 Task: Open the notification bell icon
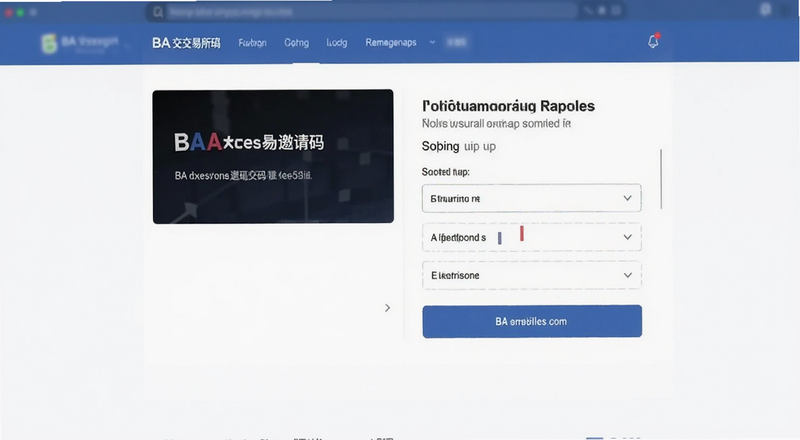(653, 41)
